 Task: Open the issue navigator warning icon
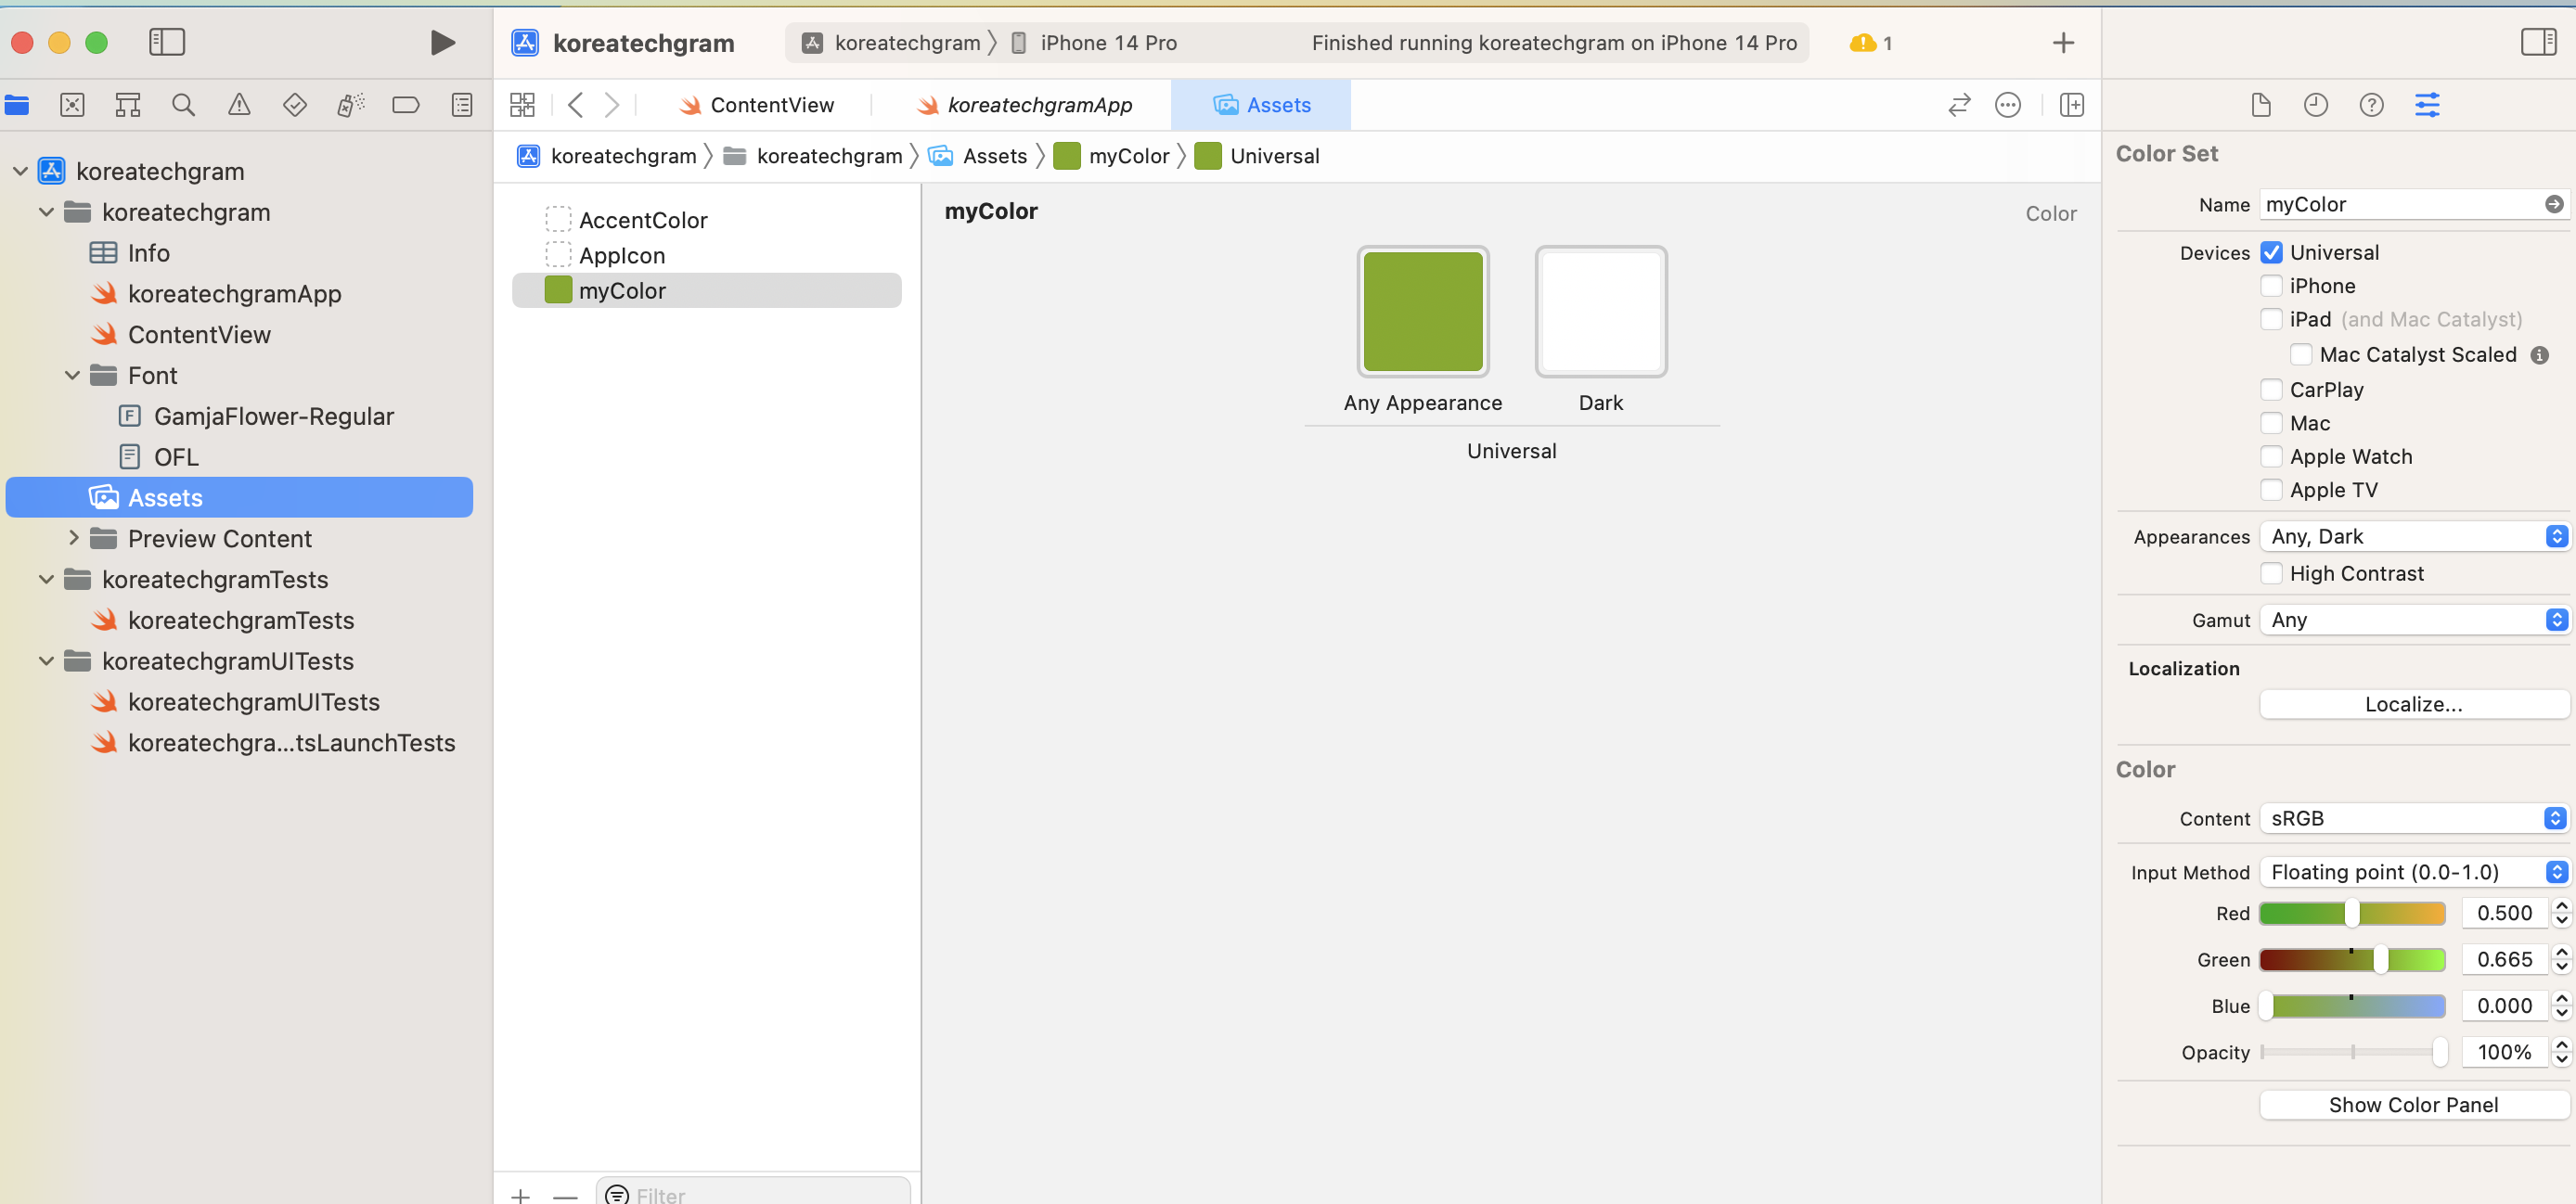(239, 105)
